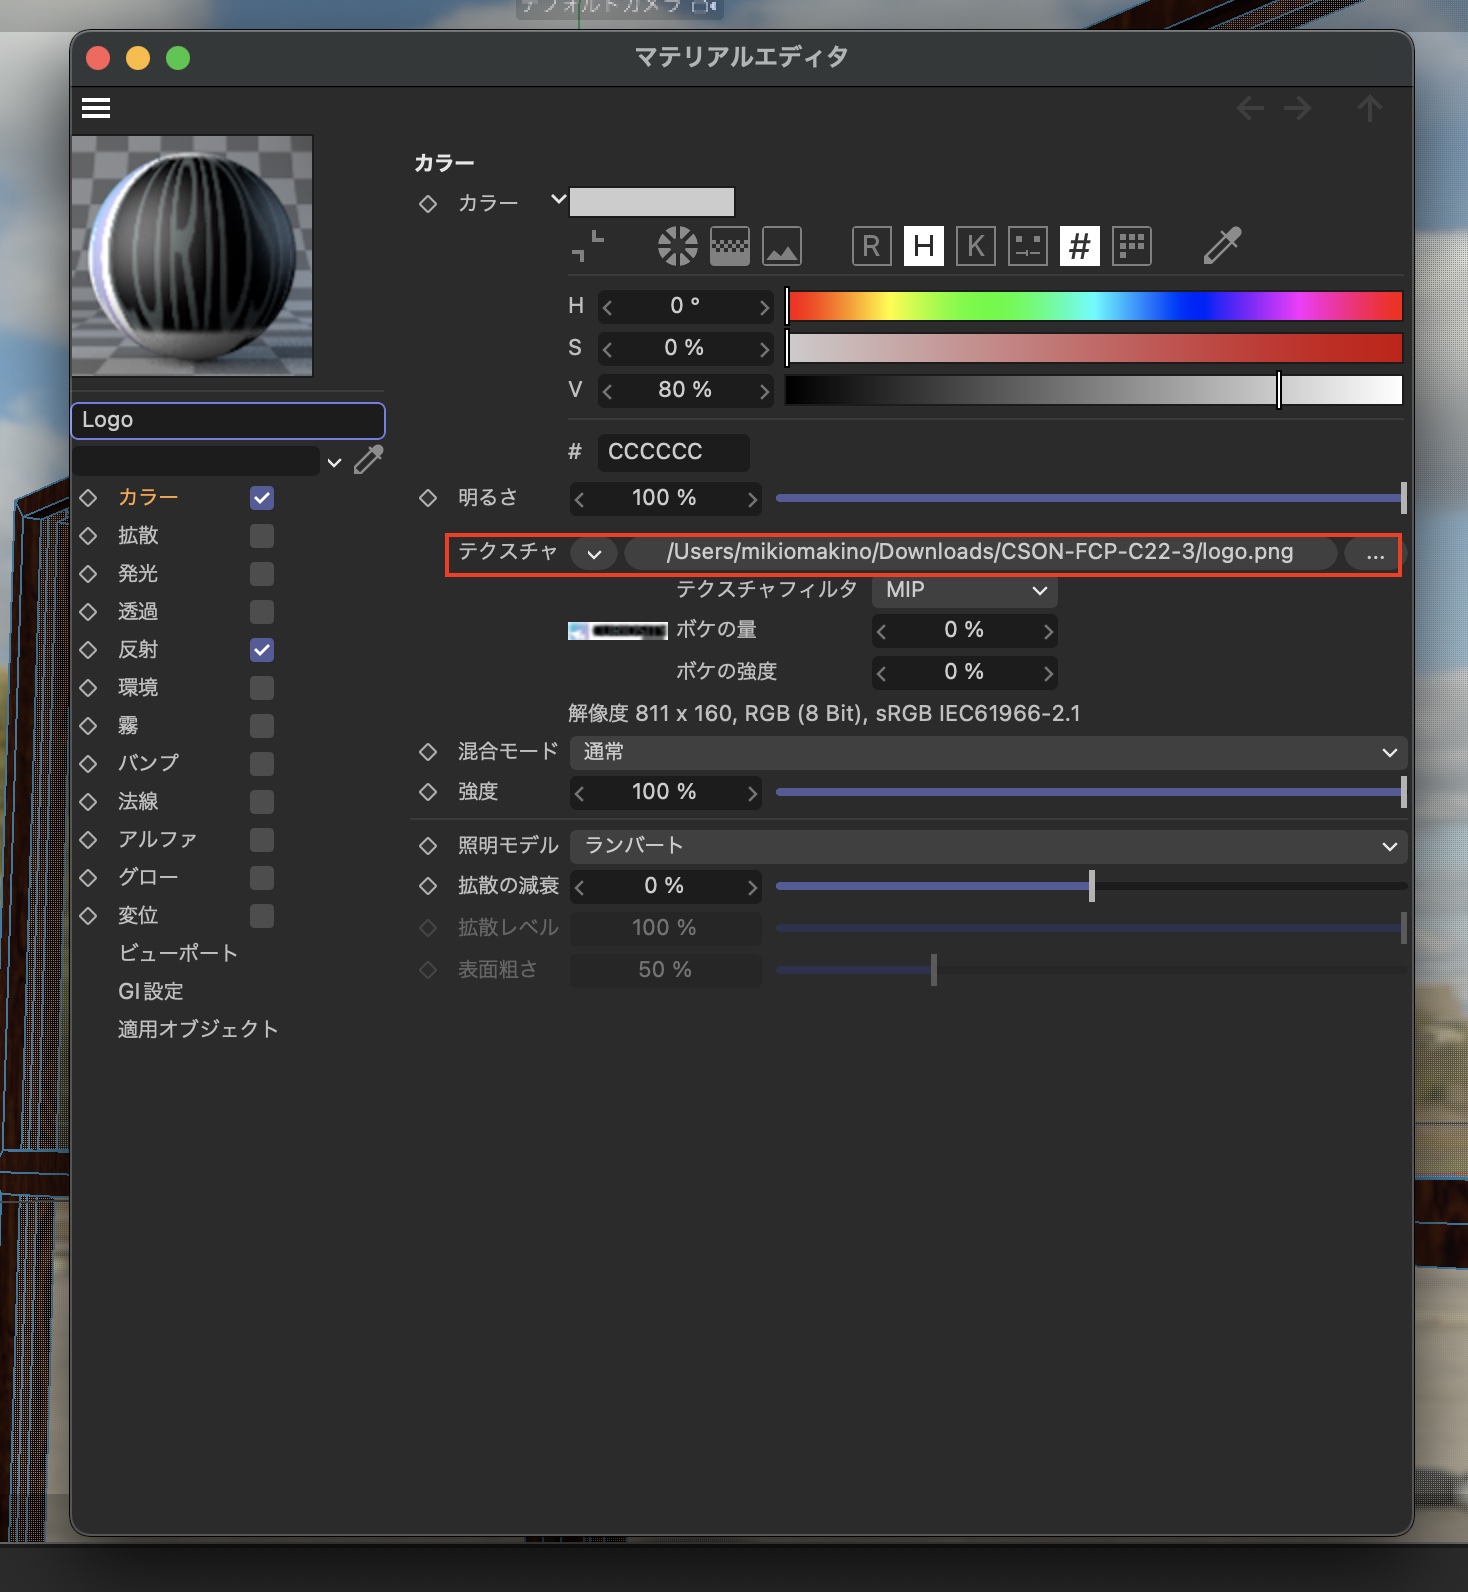Image resolution: width=1468 pixels, height=1592 pixels.
Task: Click the color from picture icon
Action: (x=781, y=246)
